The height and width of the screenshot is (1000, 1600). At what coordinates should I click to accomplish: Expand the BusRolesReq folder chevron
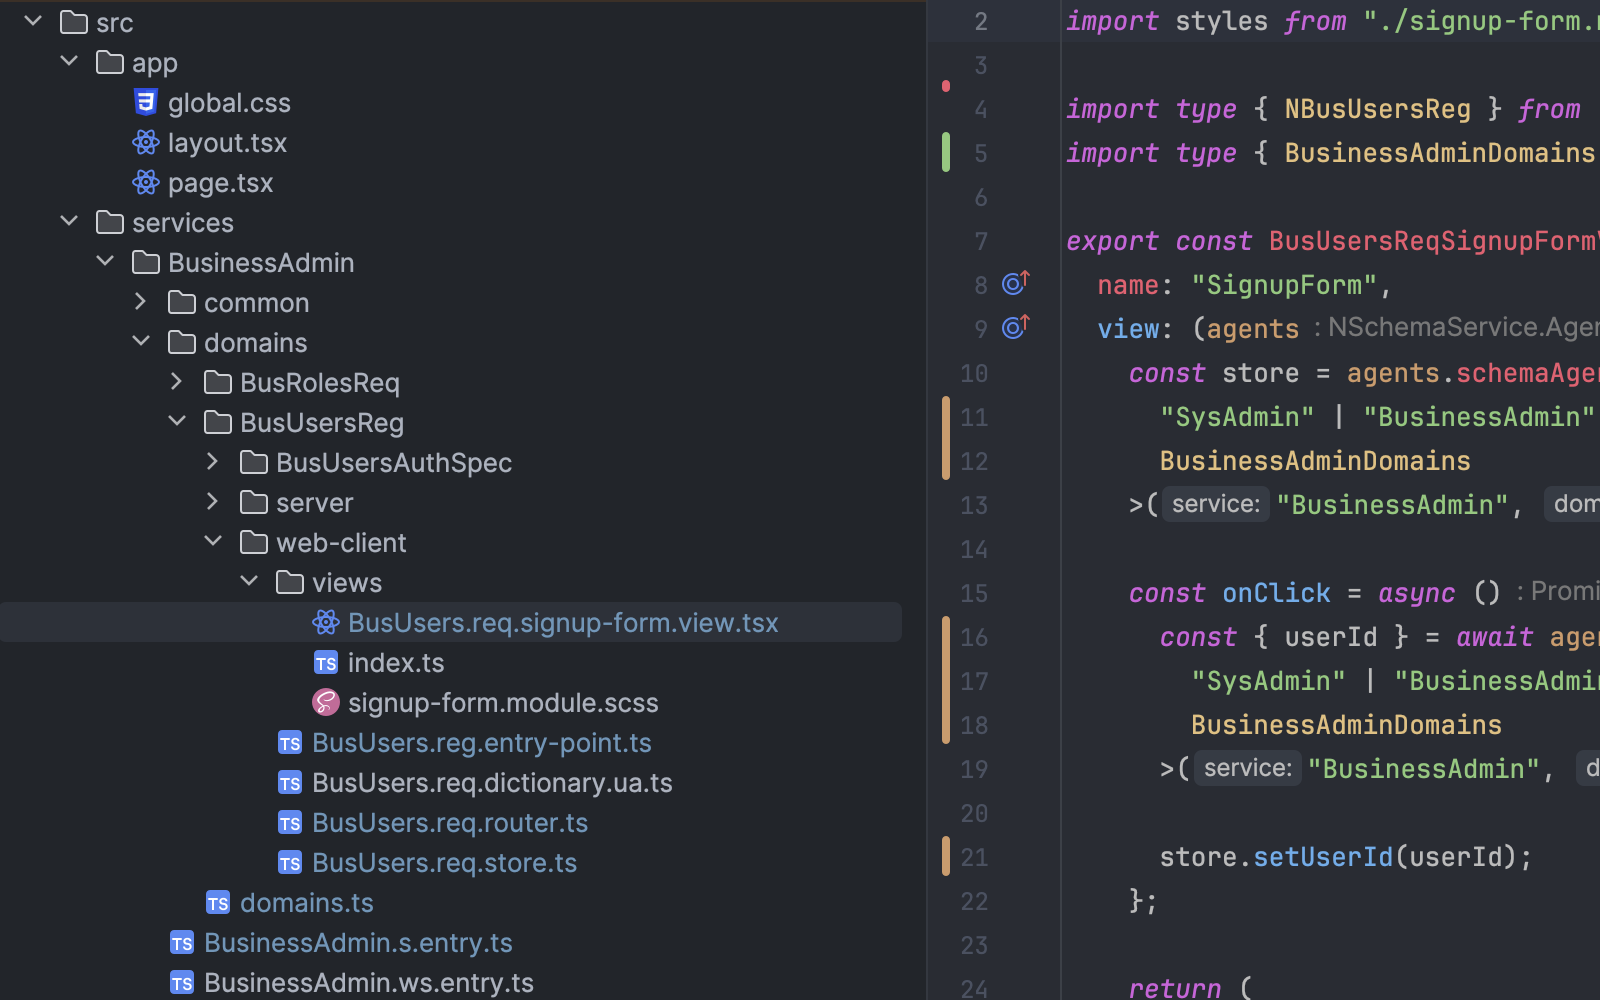click(177, 381)
